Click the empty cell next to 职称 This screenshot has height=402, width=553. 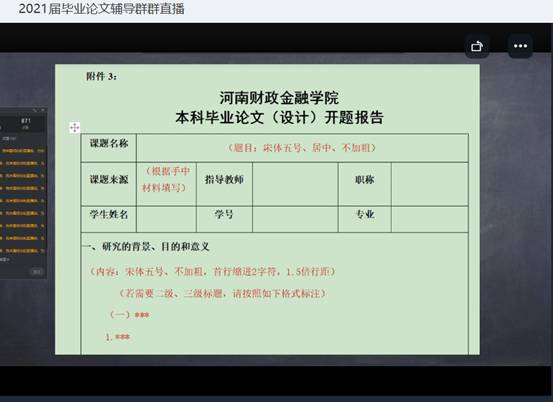click(x=430, y=184)
